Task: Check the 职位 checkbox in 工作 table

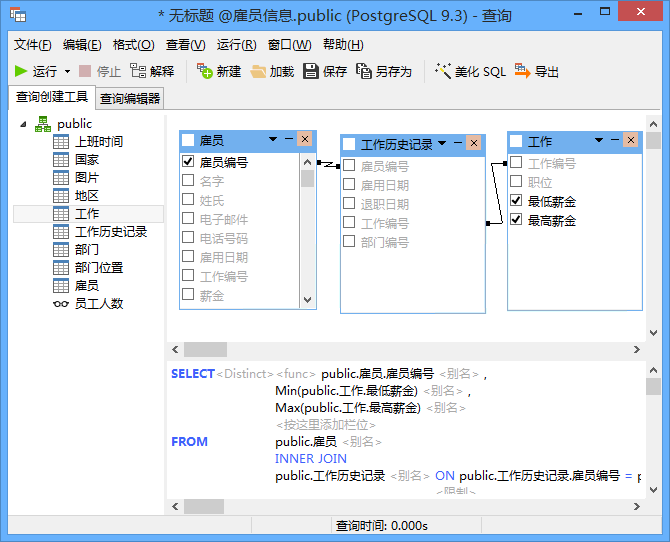Action: point(516,182)
